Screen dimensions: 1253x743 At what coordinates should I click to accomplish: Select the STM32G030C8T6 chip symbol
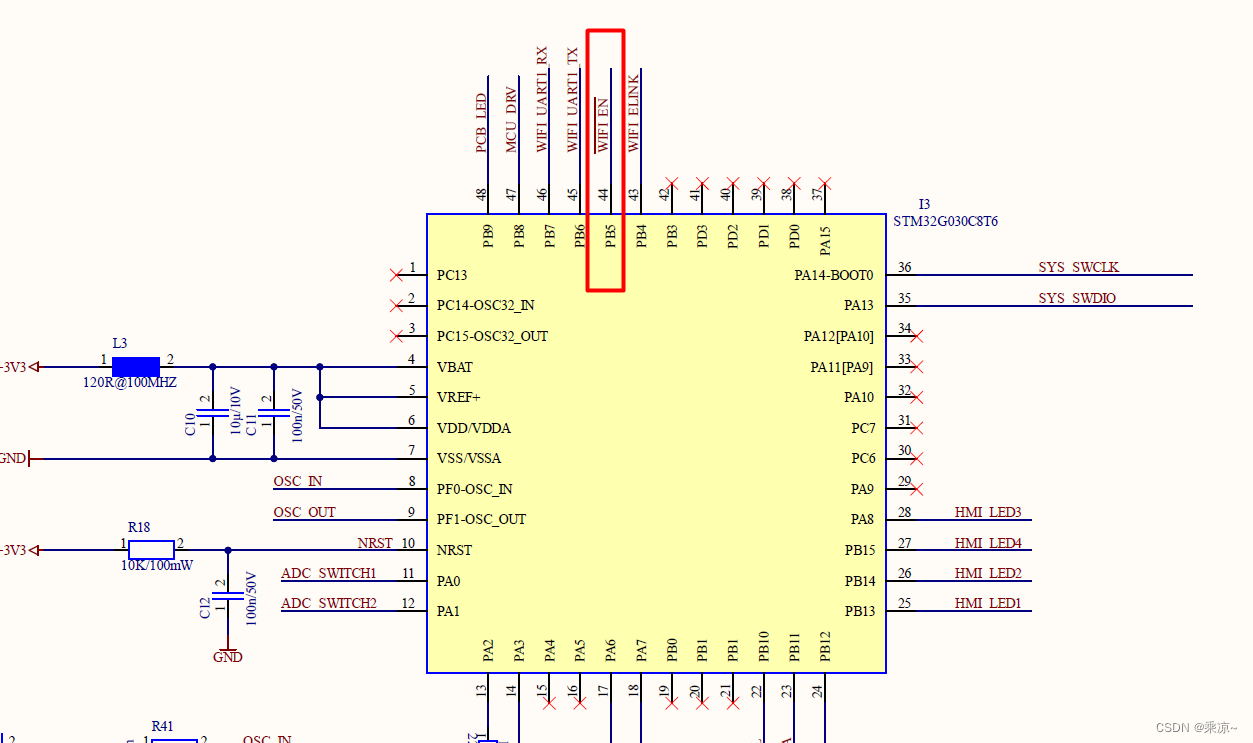[x=655, y=440]
